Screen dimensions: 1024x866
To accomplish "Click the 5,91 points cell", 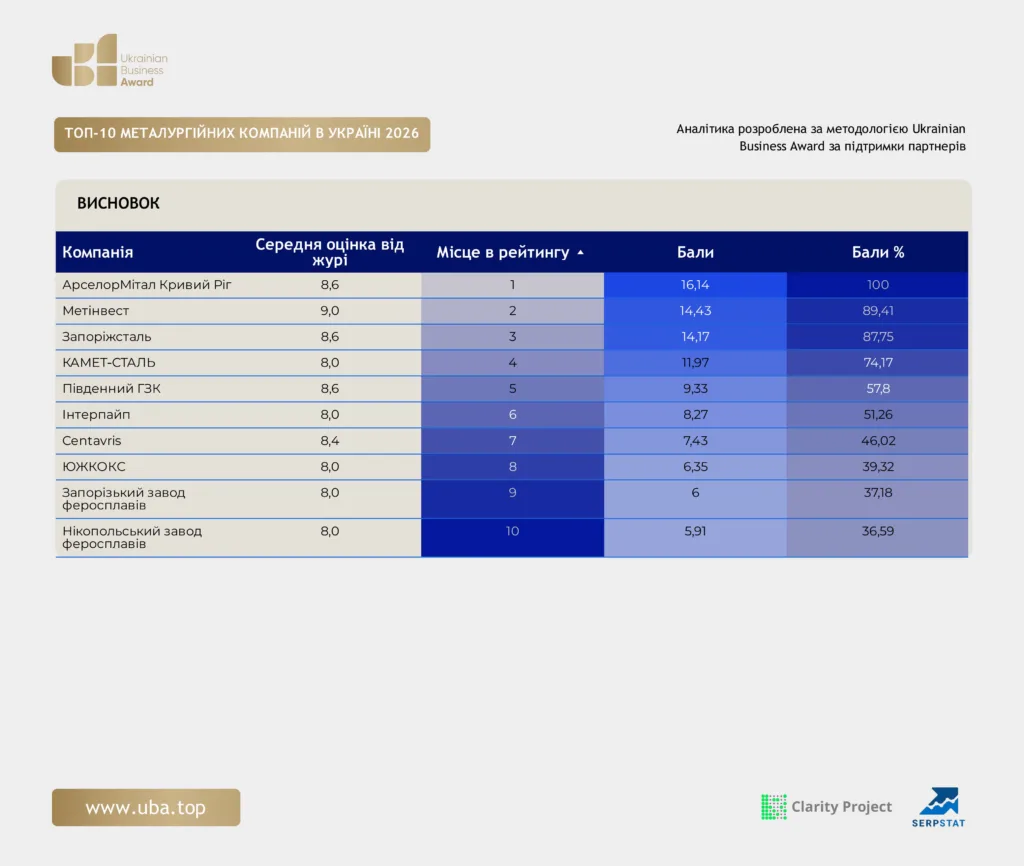I will click(695, 537).
